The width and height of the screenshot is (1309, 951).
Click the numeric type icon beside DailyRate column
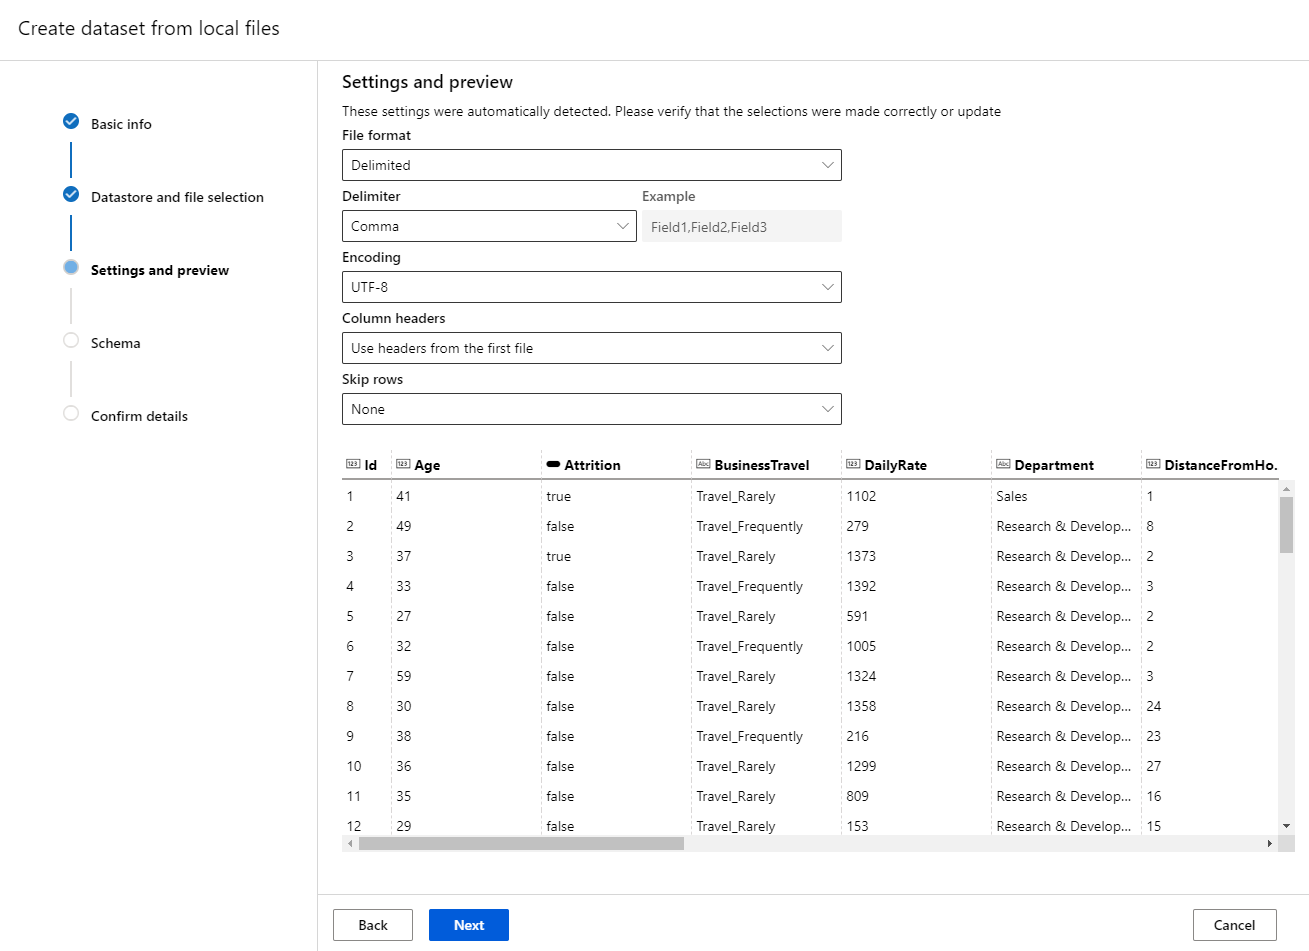point(853,464)
